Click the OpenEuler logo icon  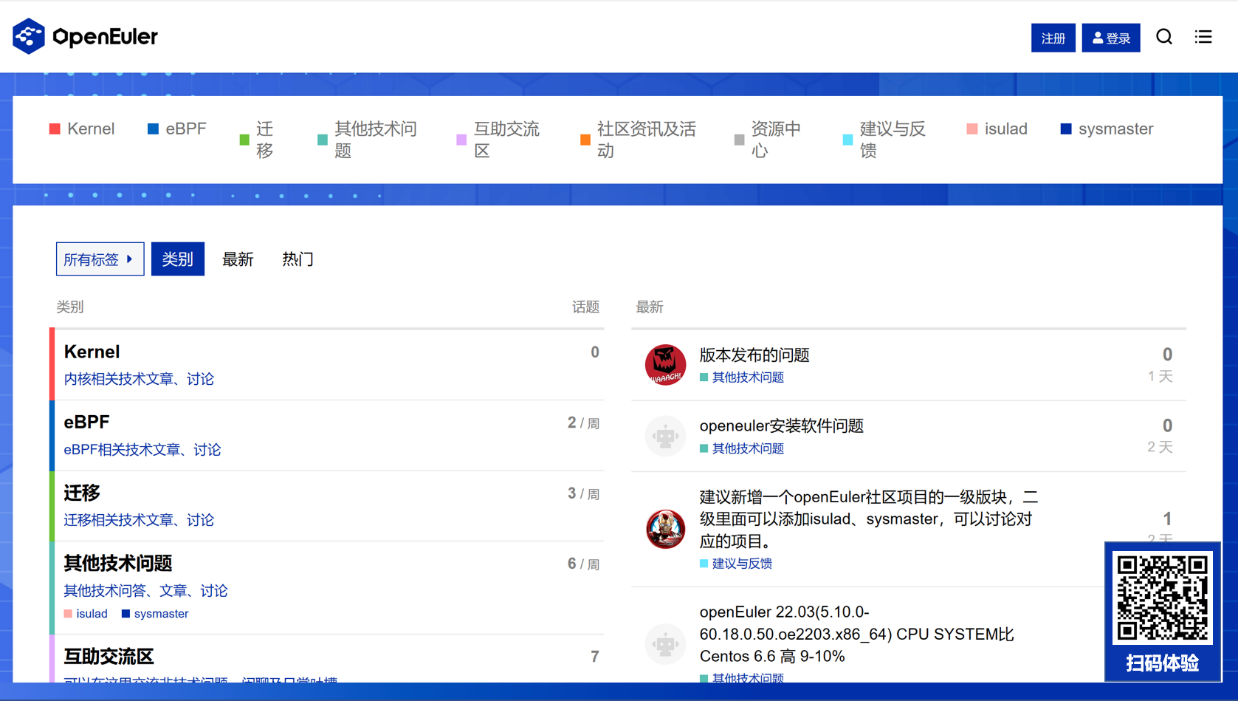click(29, 37)
